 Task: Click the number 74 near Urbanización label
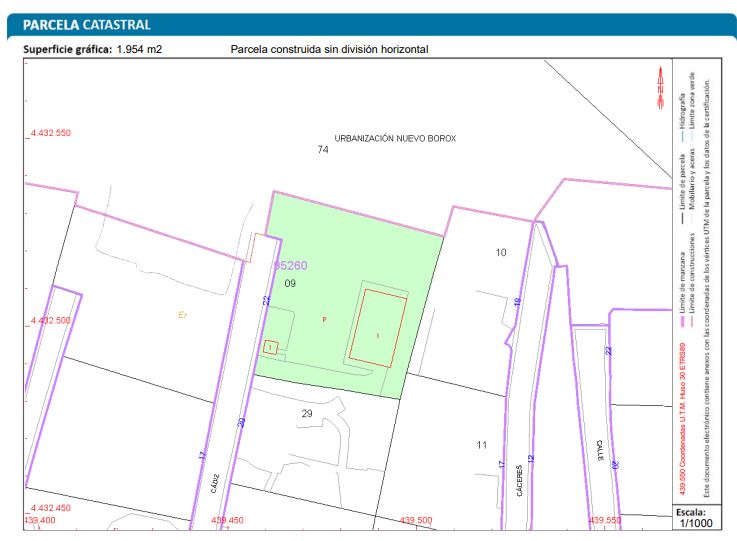click(322, 150)
